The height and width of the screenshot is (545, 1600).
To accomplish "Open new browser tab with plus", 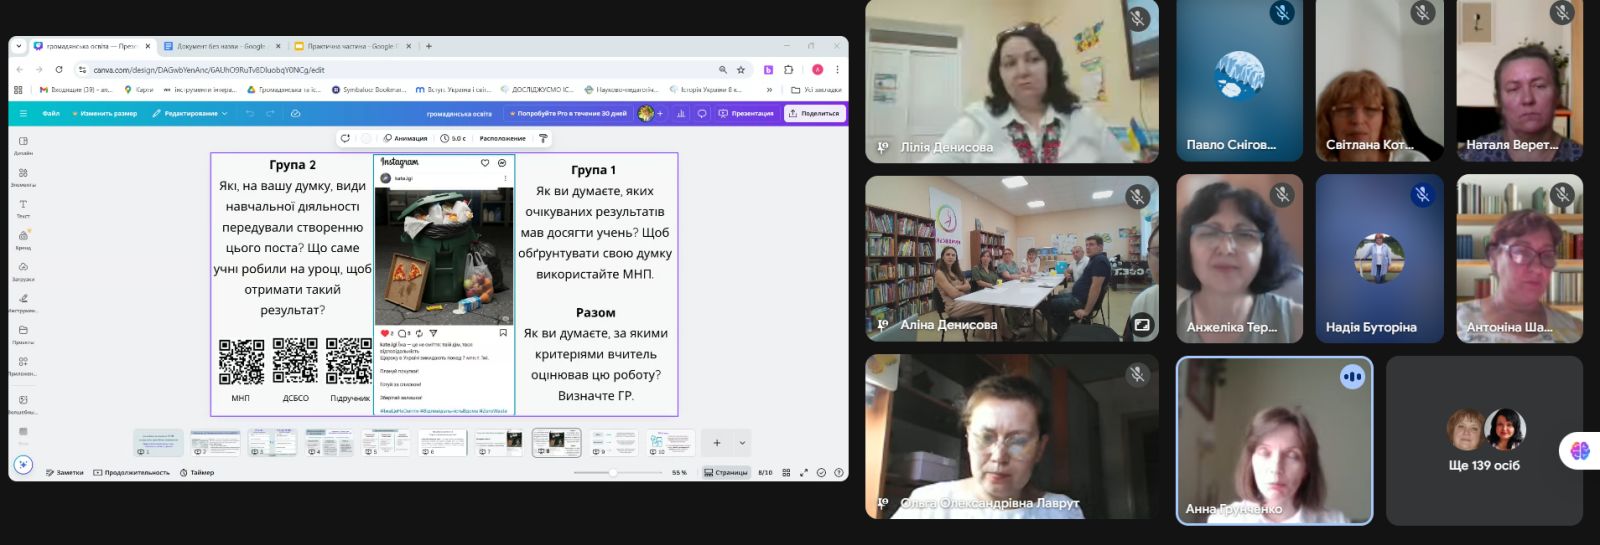I will click(429, 46).
